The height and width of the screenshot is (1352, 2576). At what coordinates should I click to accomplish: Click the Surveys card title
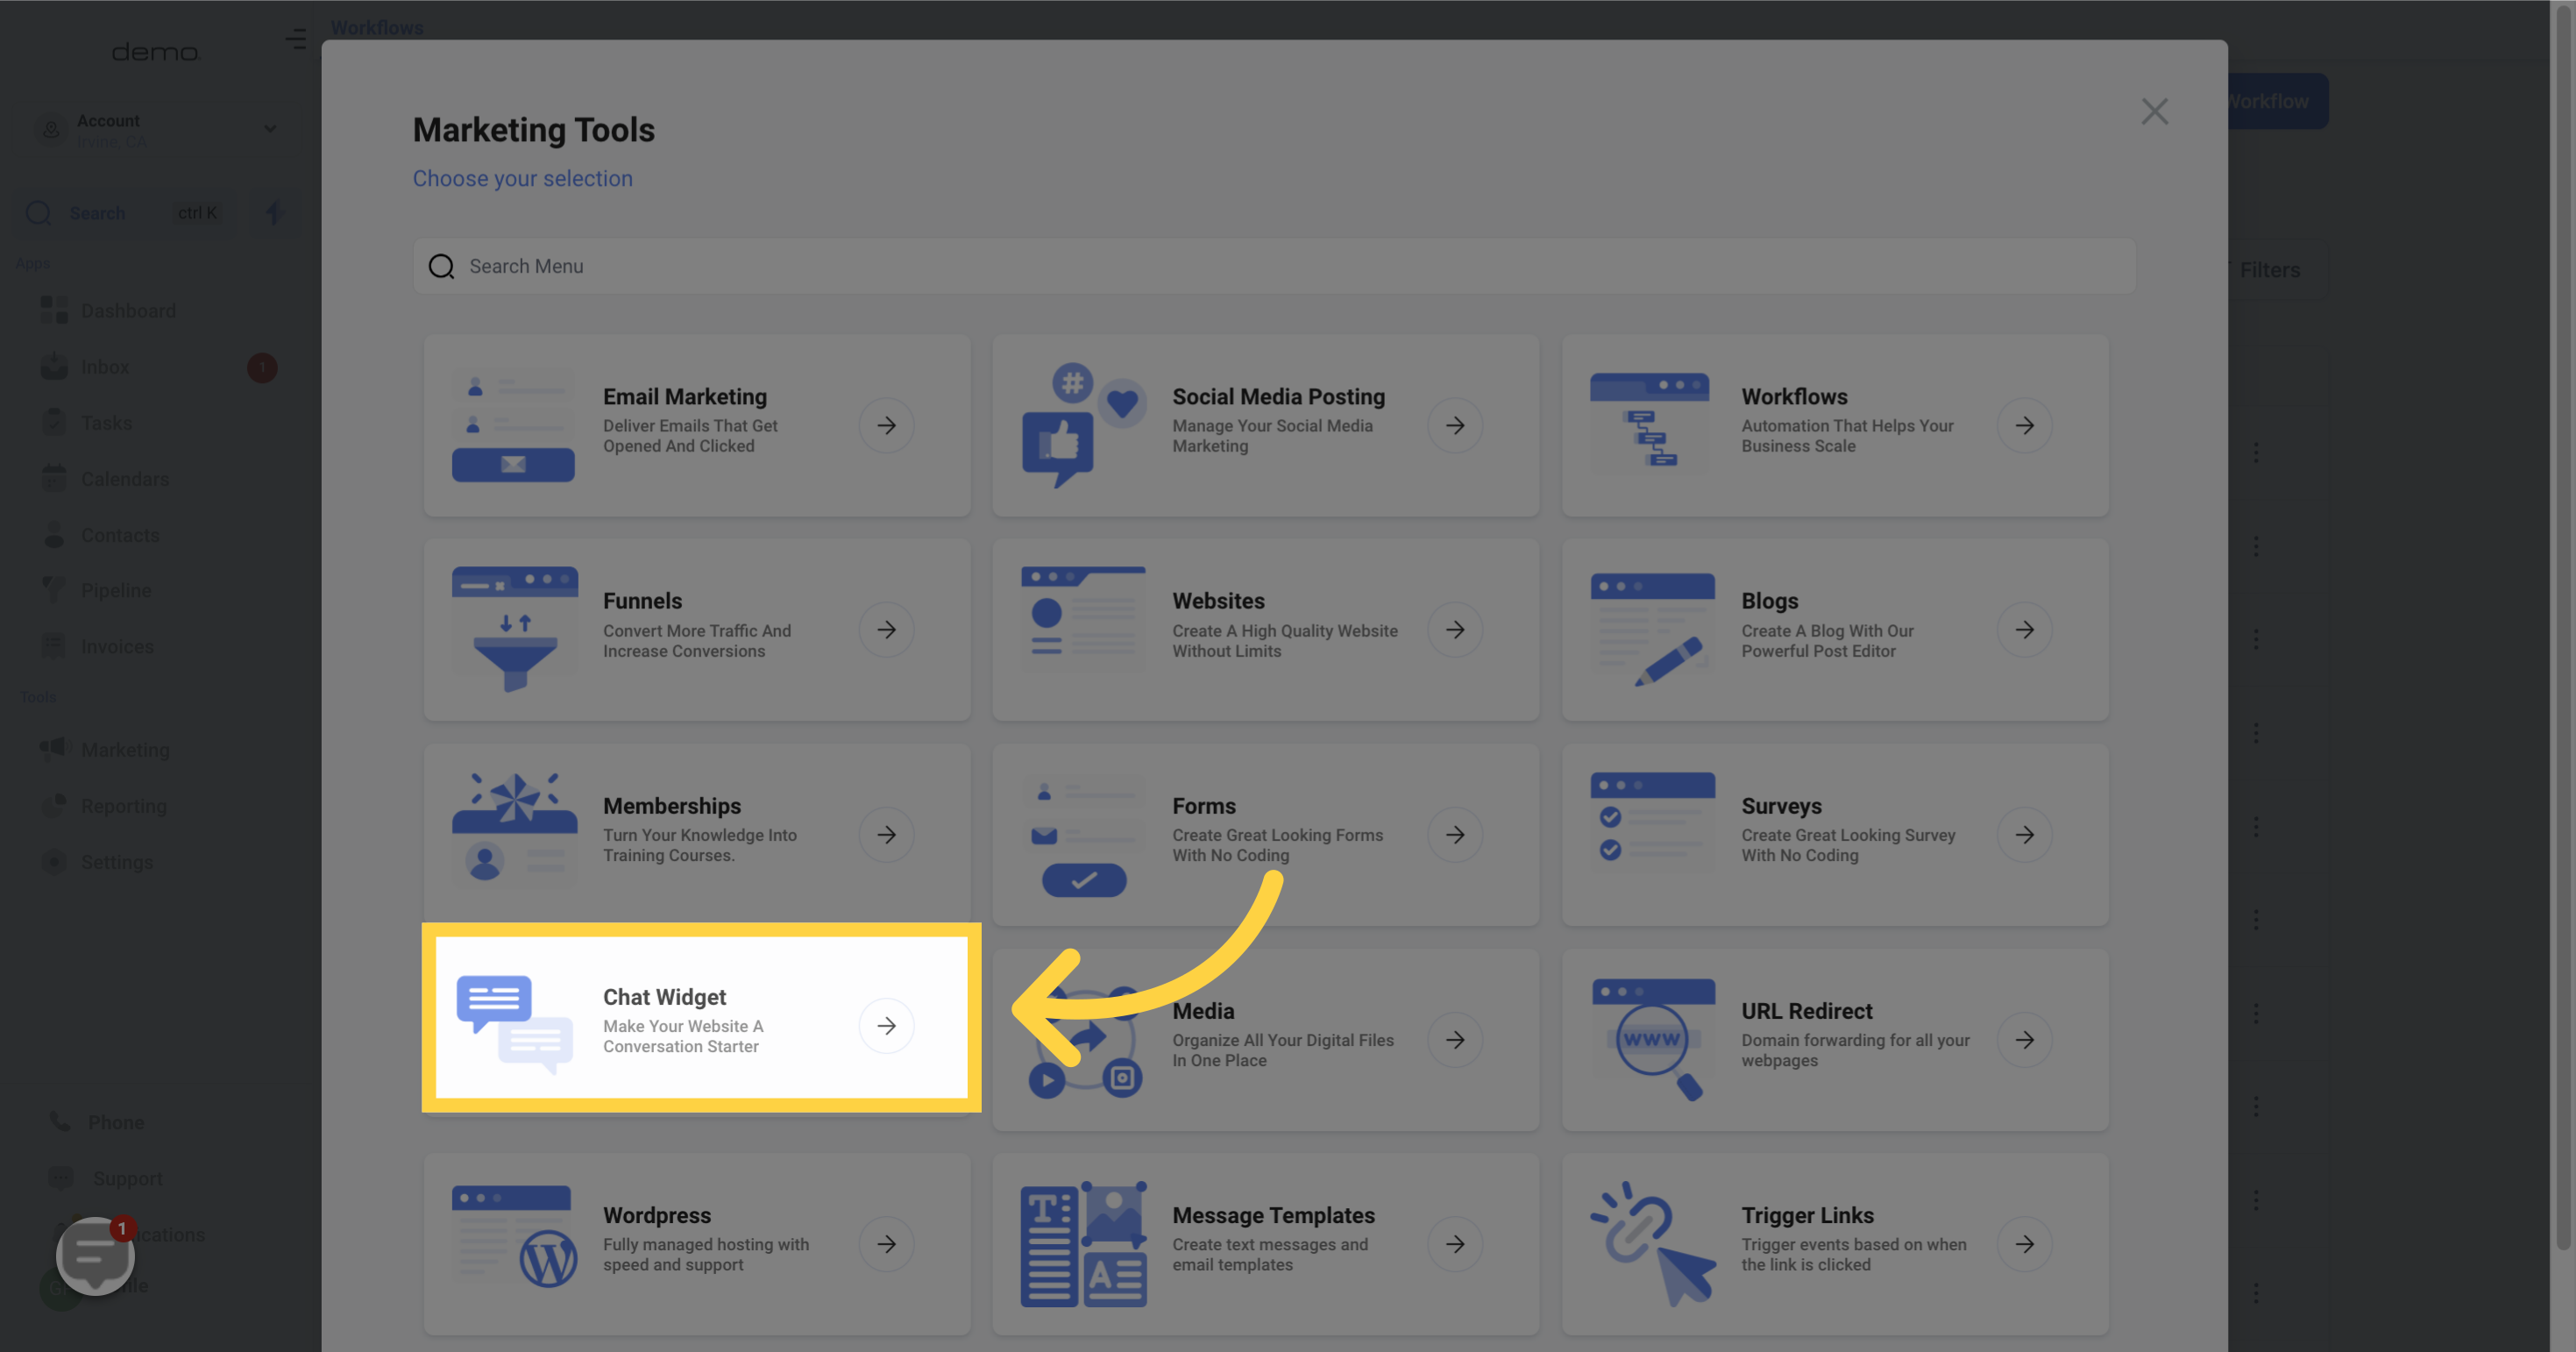[x=1780, y=806]
